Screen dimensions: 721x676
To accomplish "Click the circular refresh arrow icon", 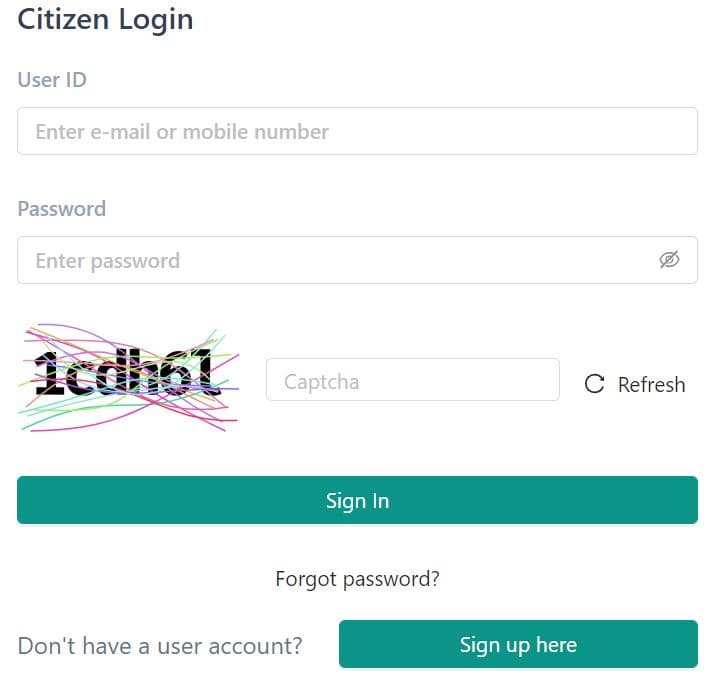I will pos(594,384).
